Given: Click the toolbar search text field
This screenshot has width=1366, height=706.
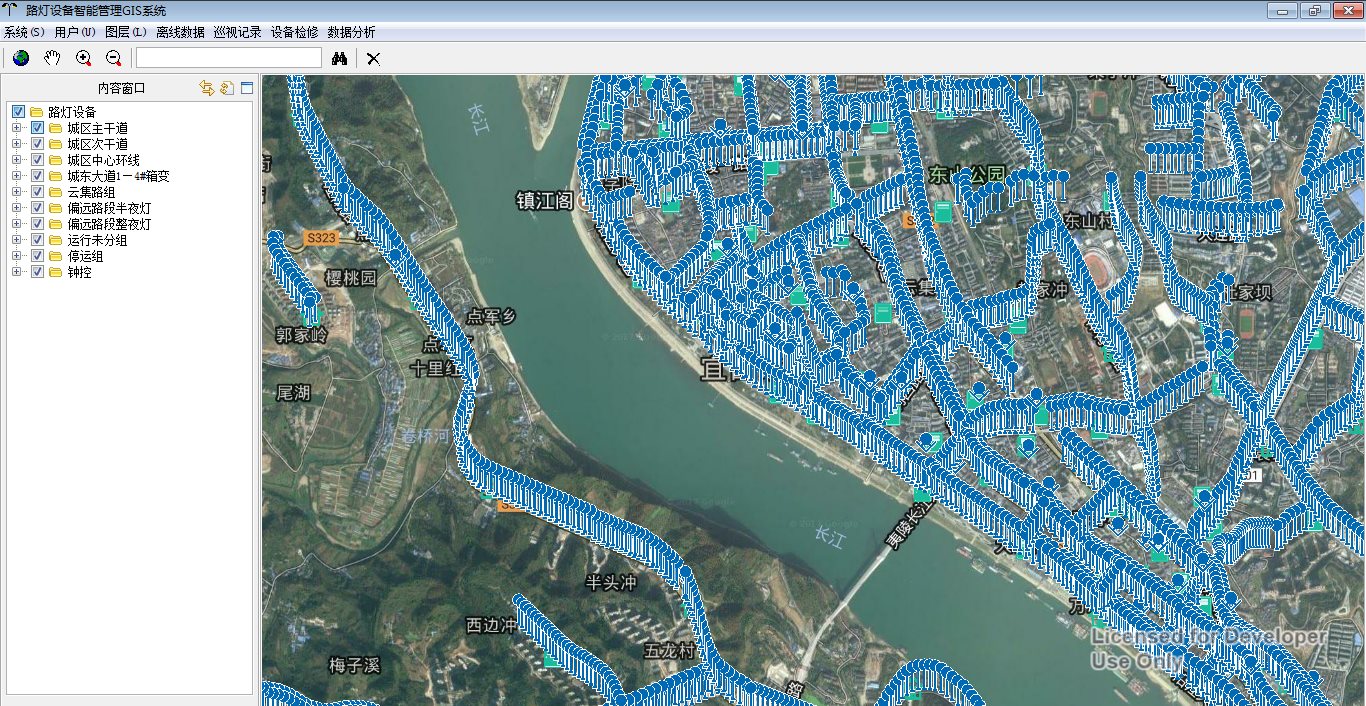Looking at the screenshot, I should (x=228, y=58).
